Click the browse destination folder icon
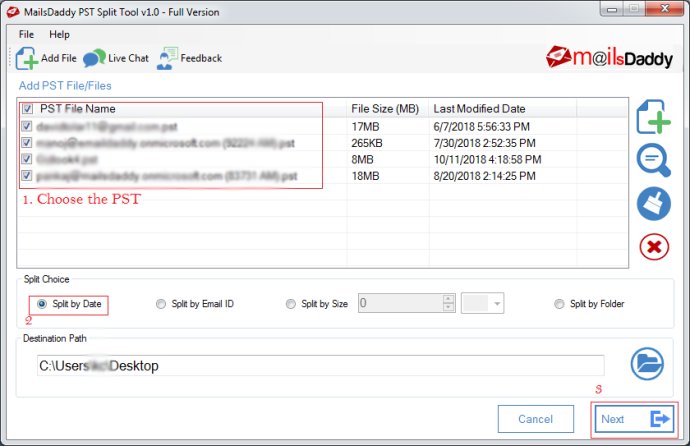The width and height of the screenshot is (690, 446). click(647, 364)
